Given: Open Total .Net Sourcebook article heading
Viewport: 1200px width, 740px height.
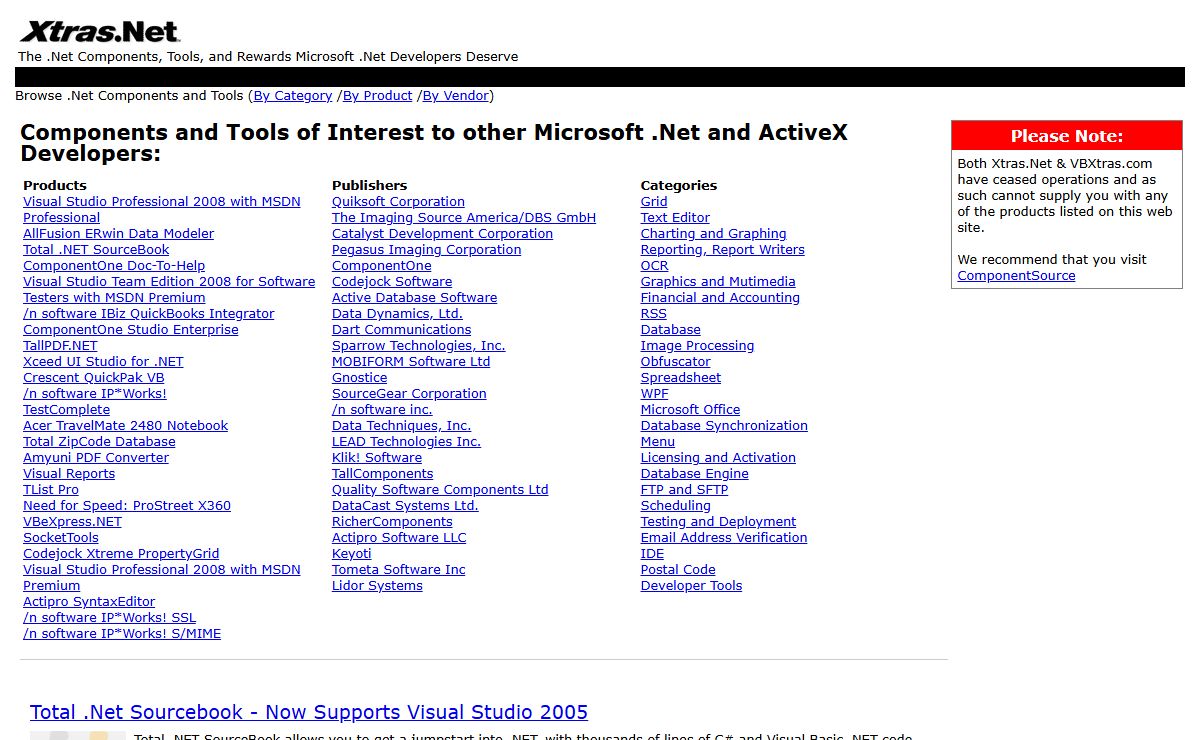Looking at the screenshot, I should tap(309, 712).
